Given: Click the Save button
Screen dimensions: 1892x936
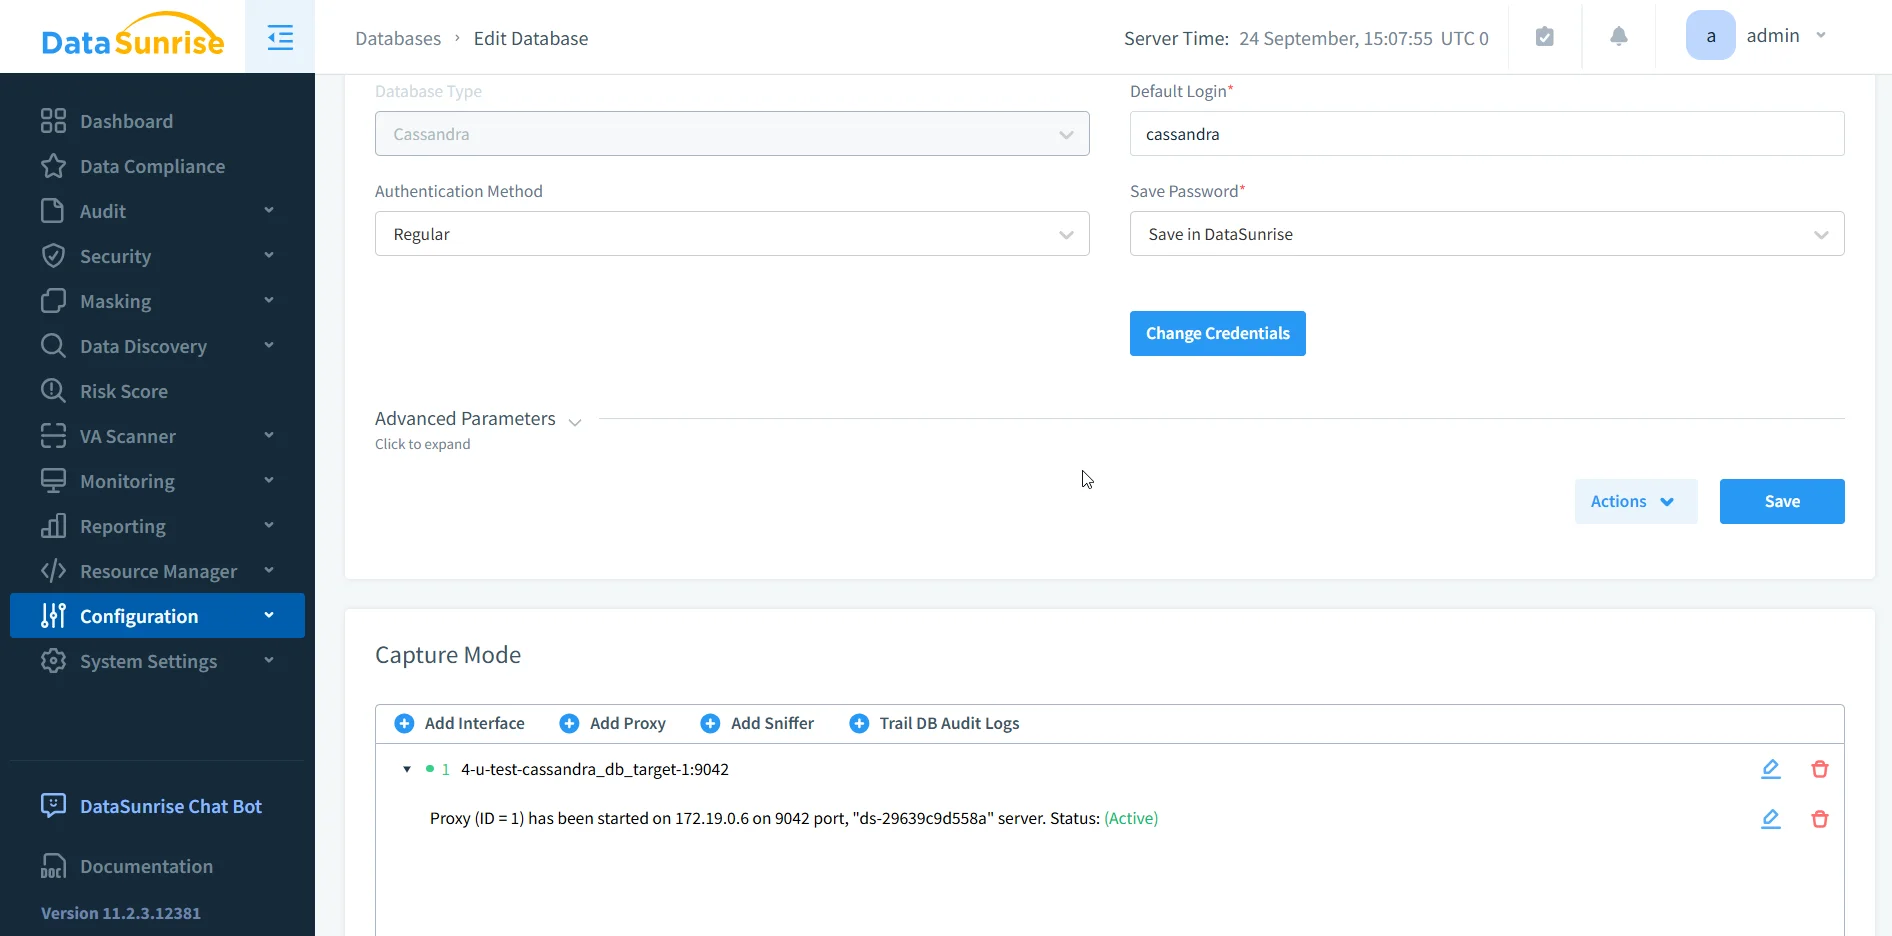Looking at the screenshot, I should [1782, 501].
